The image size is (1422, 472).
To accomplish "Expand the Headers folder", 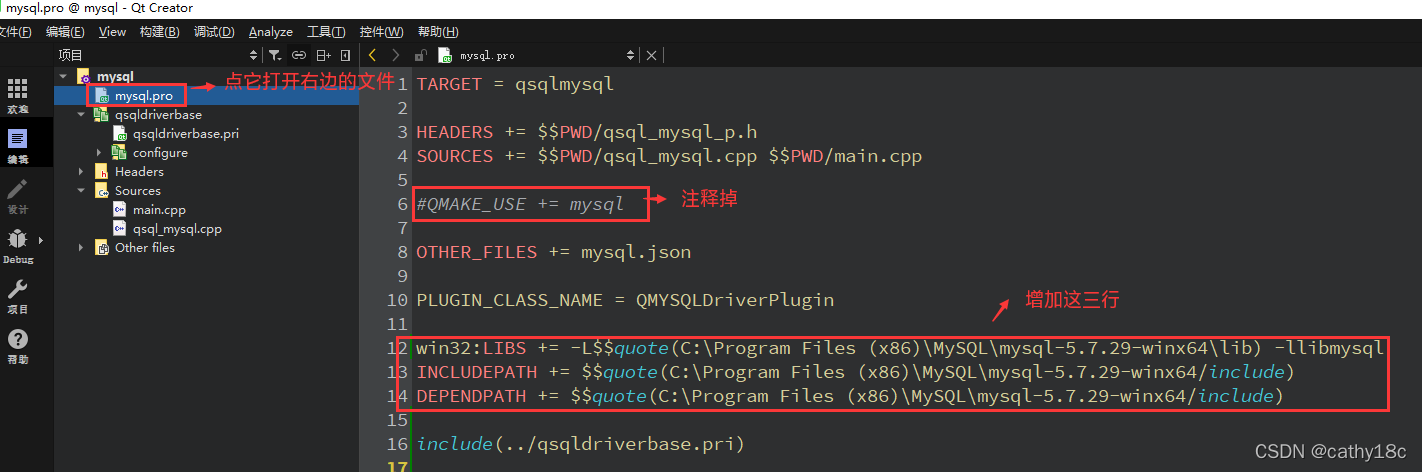I will coord(81,172).
